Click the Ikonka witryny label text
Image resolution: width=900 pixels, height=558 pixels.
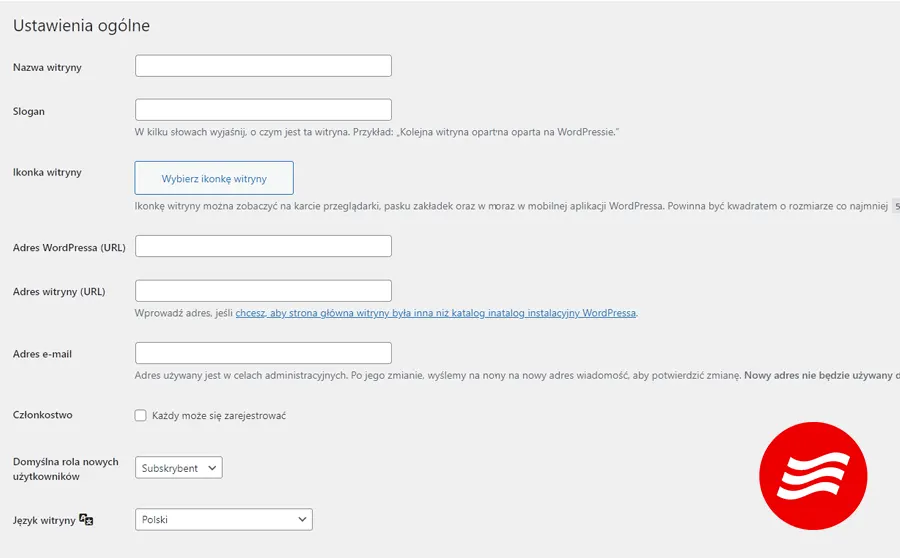tap(47, 172)
